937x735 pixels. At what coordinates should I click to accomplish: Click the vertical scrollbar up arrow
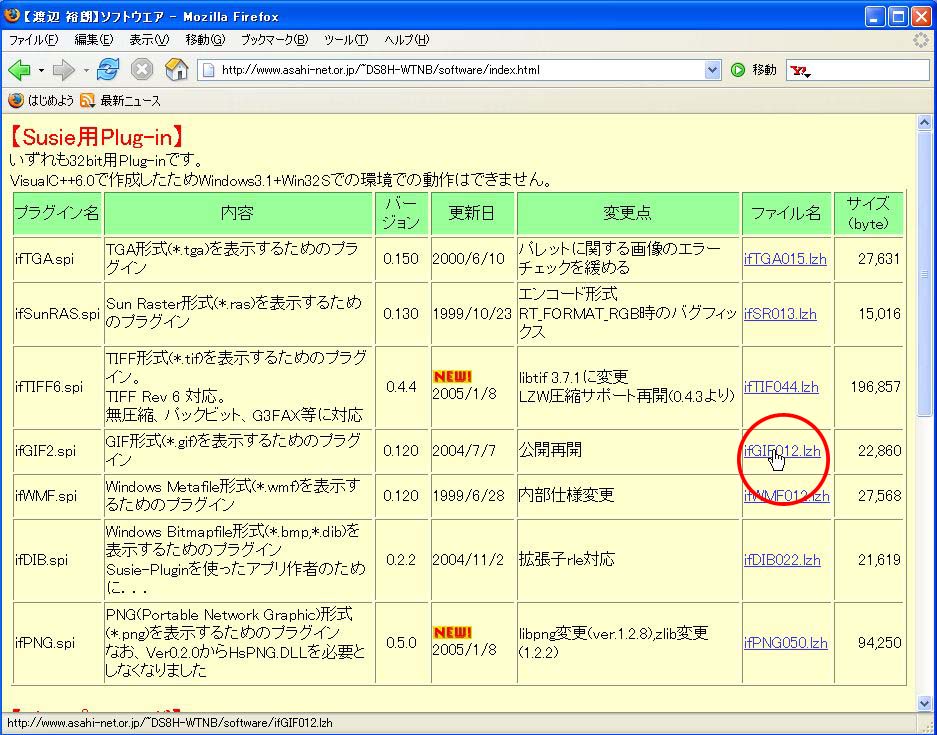click(x=924, y=122)
